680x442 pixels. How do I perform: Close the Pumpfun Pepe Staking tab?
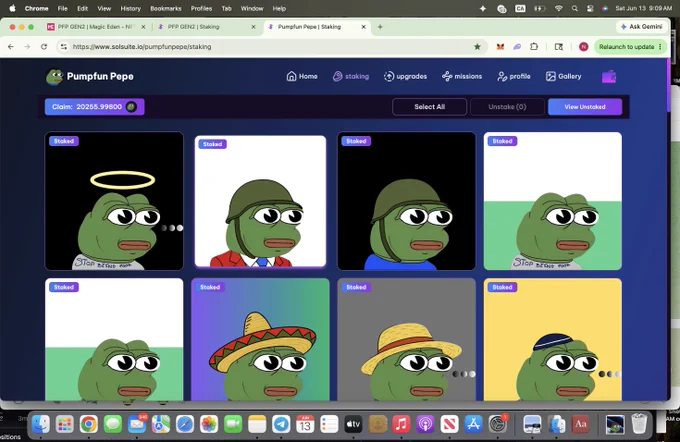point(363,27)
